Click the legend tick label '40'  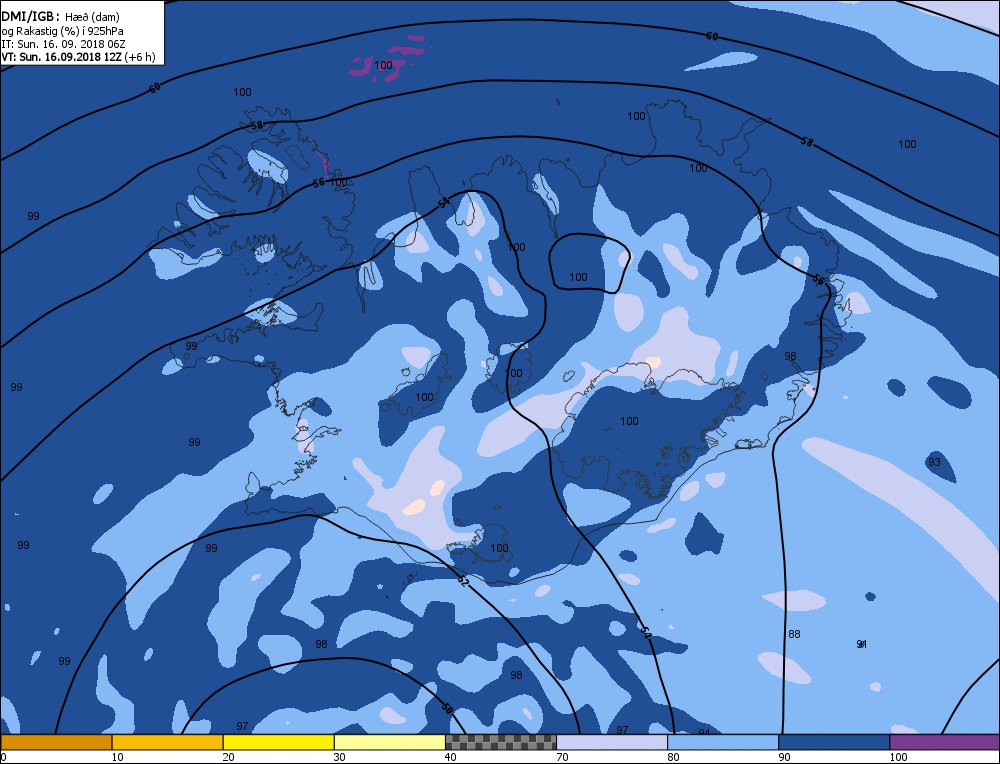(451, 757)
